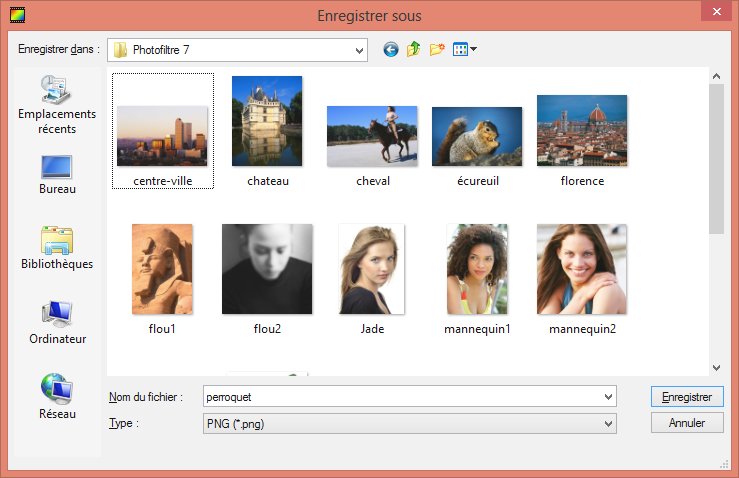This screenshot has width=739, height=478.
Task: Click the Annuler button
Action: pos(686,423)
